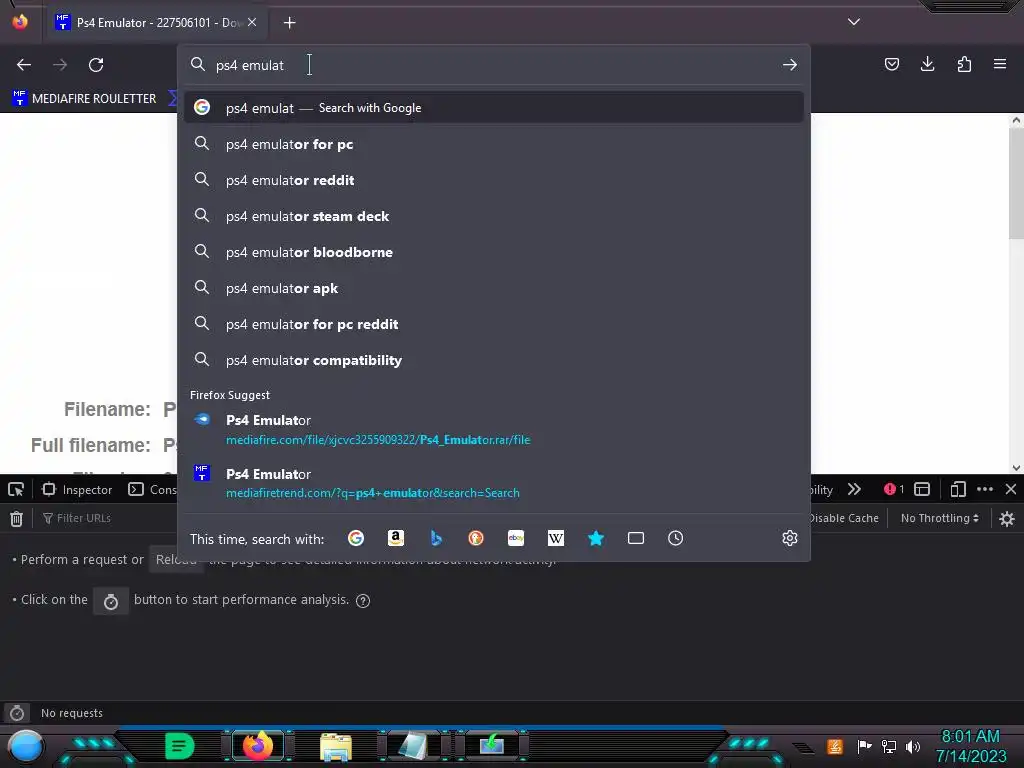
Task: Search this time with Bing icon
Action: tap(436, 538)
